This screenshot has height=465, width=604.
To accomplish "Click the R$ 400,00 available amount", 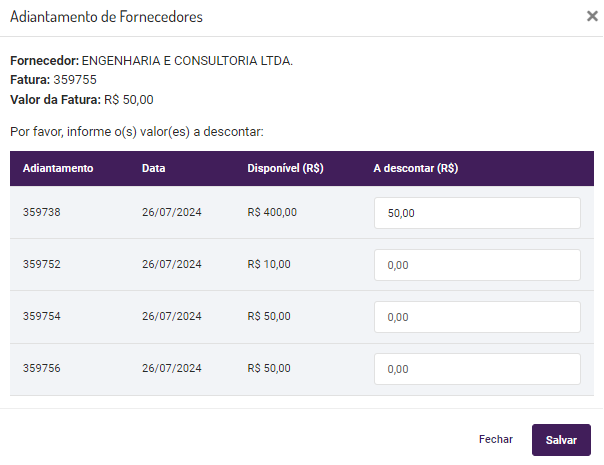I will pyautogui.click(x=272, y=212).
